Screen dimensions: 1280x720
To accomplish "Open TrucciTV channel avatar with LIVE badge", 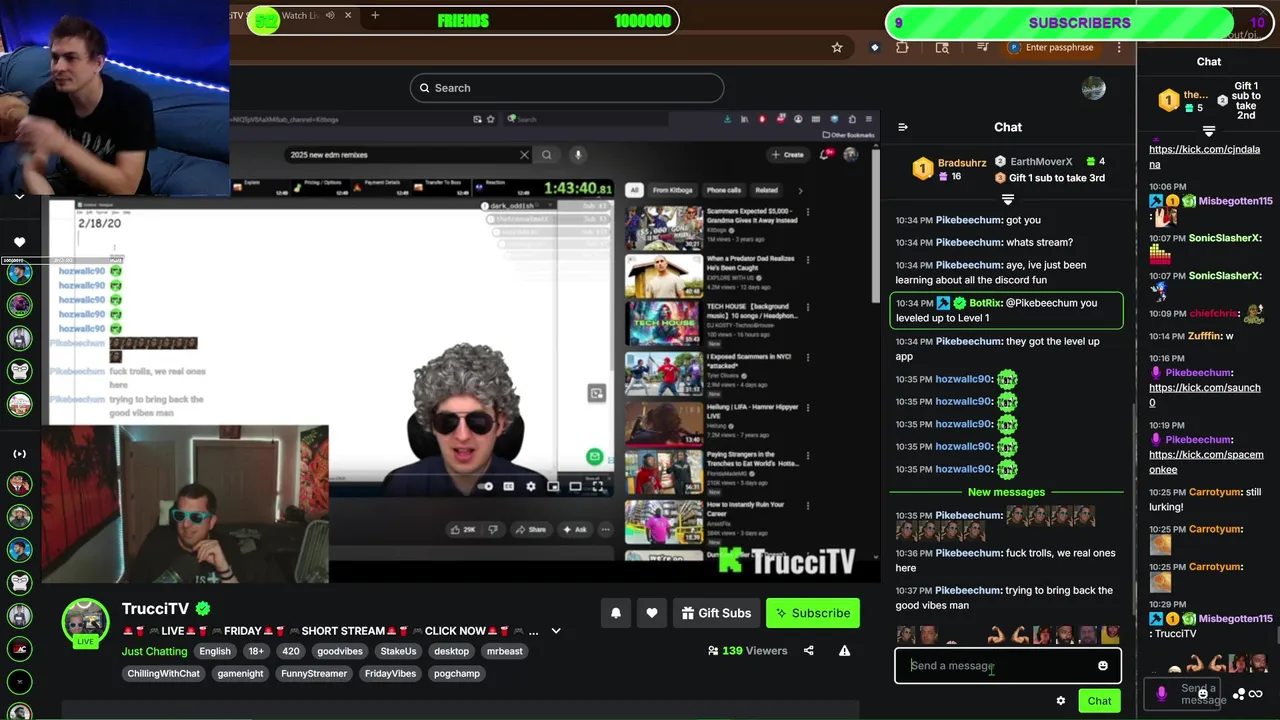I will click(85, 623).
